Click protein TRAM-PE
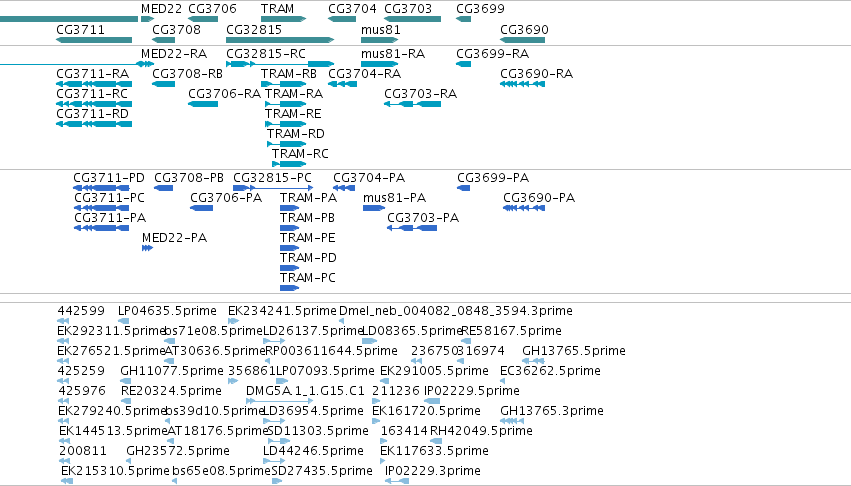This screenshot has height=486, width=851. coord(308,238)
